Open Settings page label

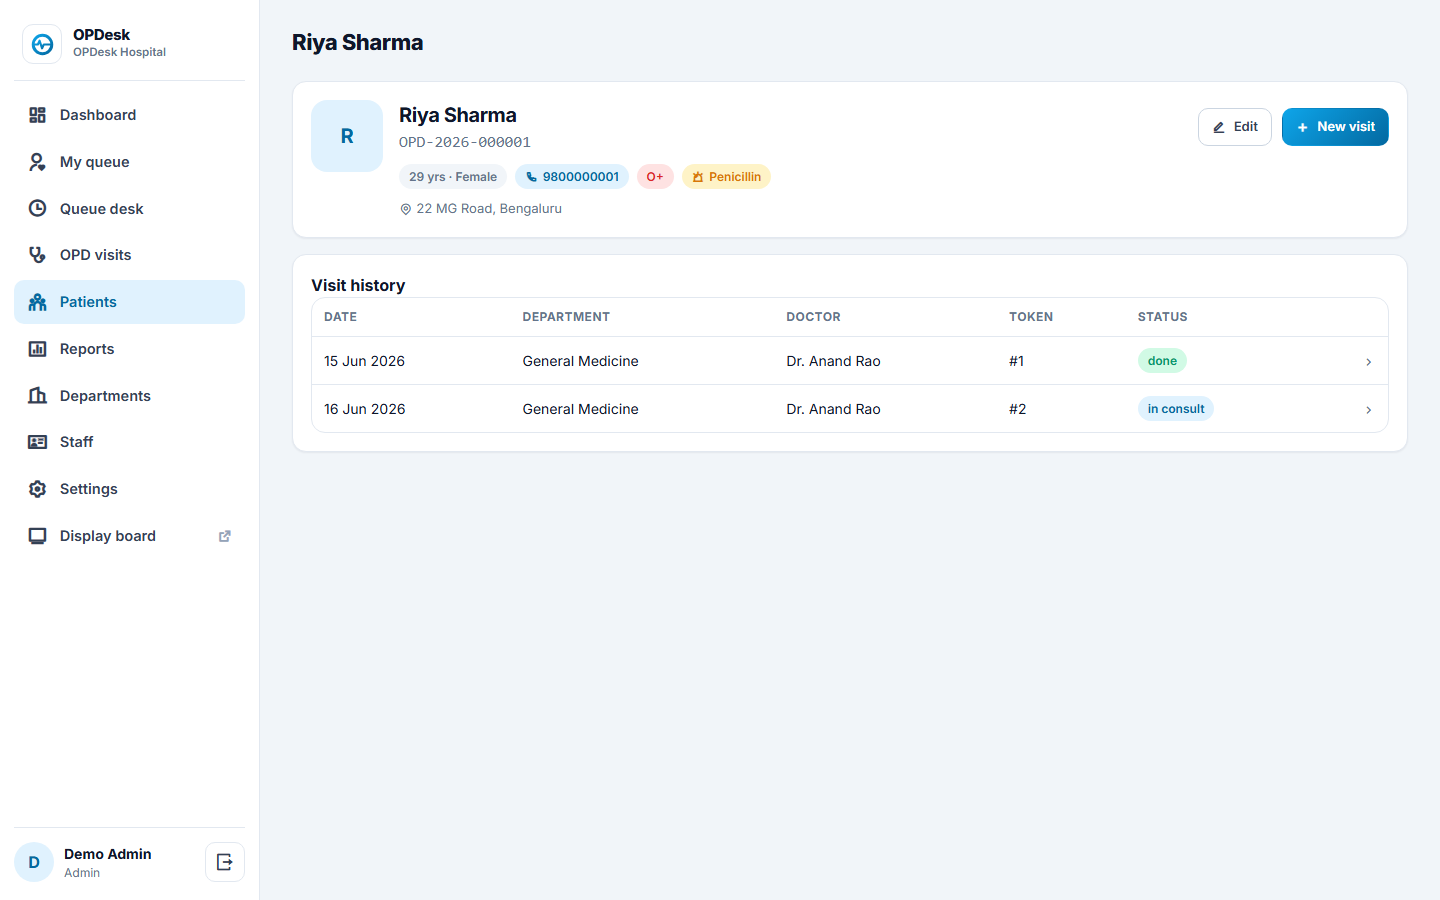click(89, 489)
